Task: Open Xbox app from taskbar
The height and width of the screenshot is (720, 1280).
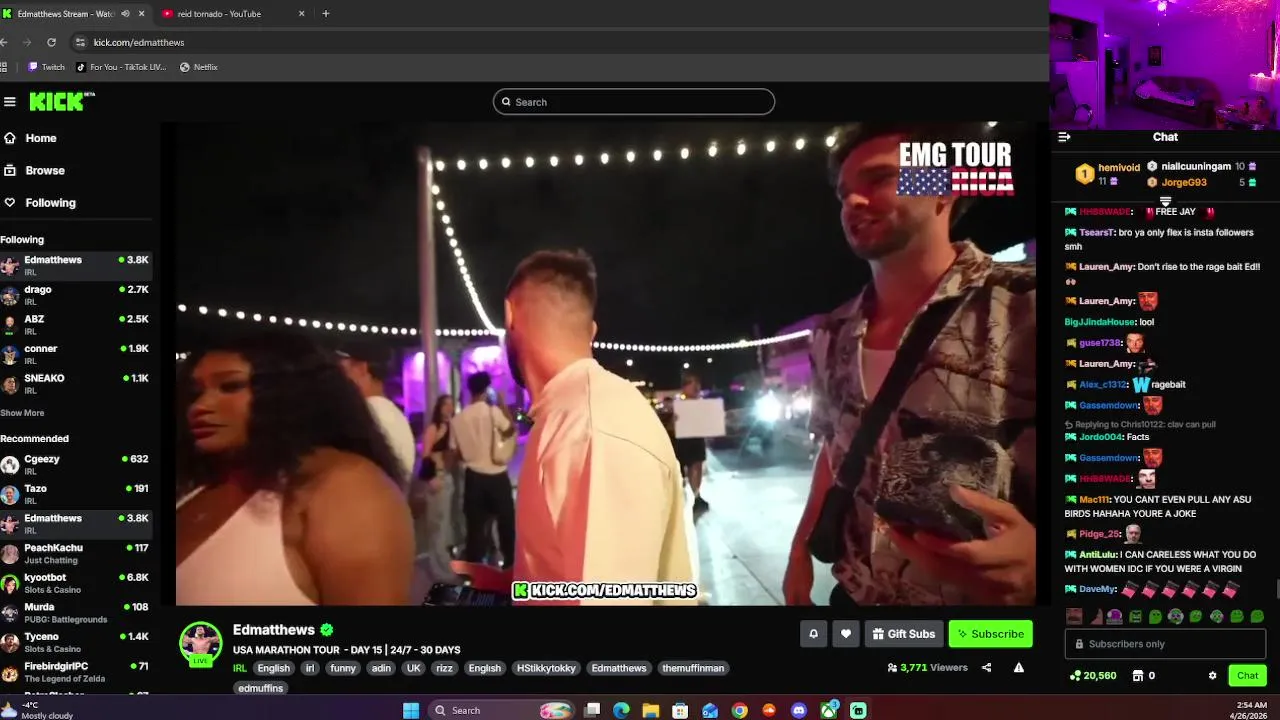Action: coord(829,710)
